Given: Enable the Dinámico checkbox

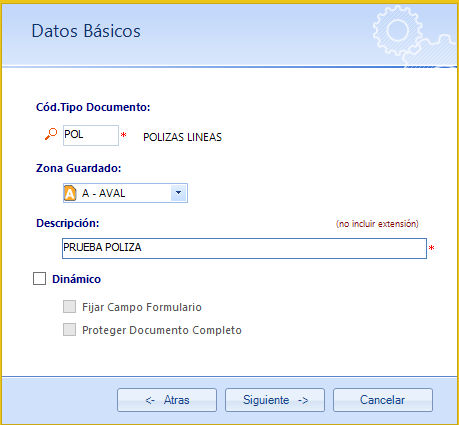Looking at the screenshot, I should (39, 278).
